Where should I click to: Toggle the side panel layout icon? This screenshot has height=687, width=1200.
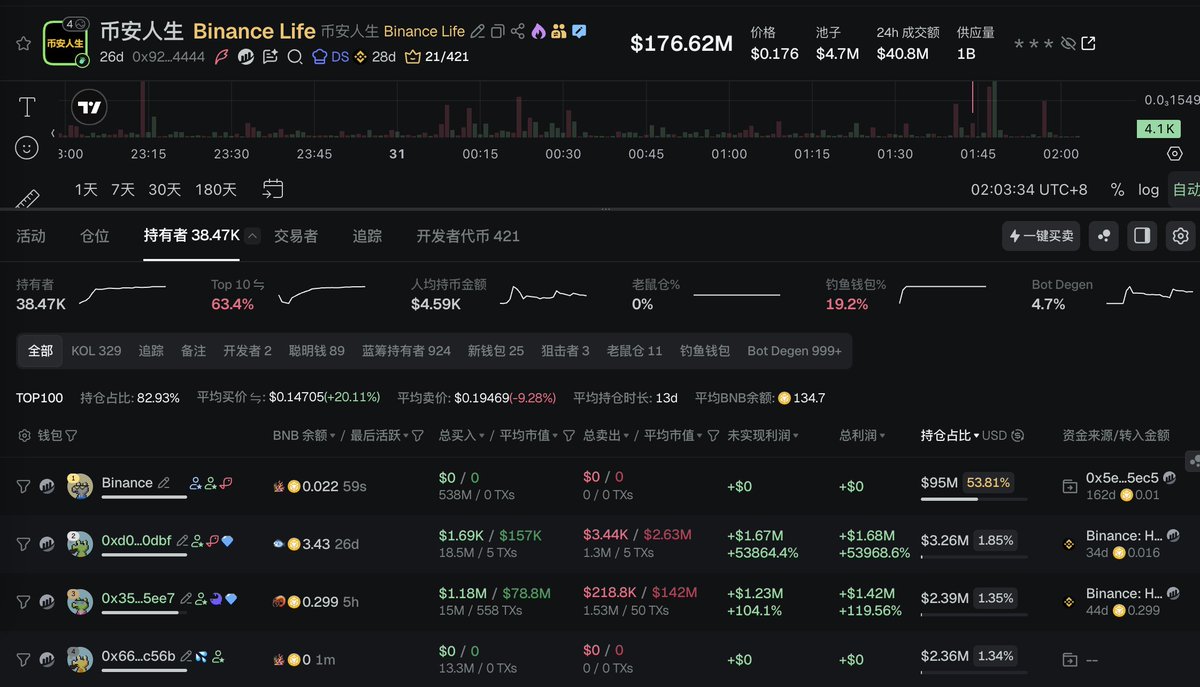1142,236
